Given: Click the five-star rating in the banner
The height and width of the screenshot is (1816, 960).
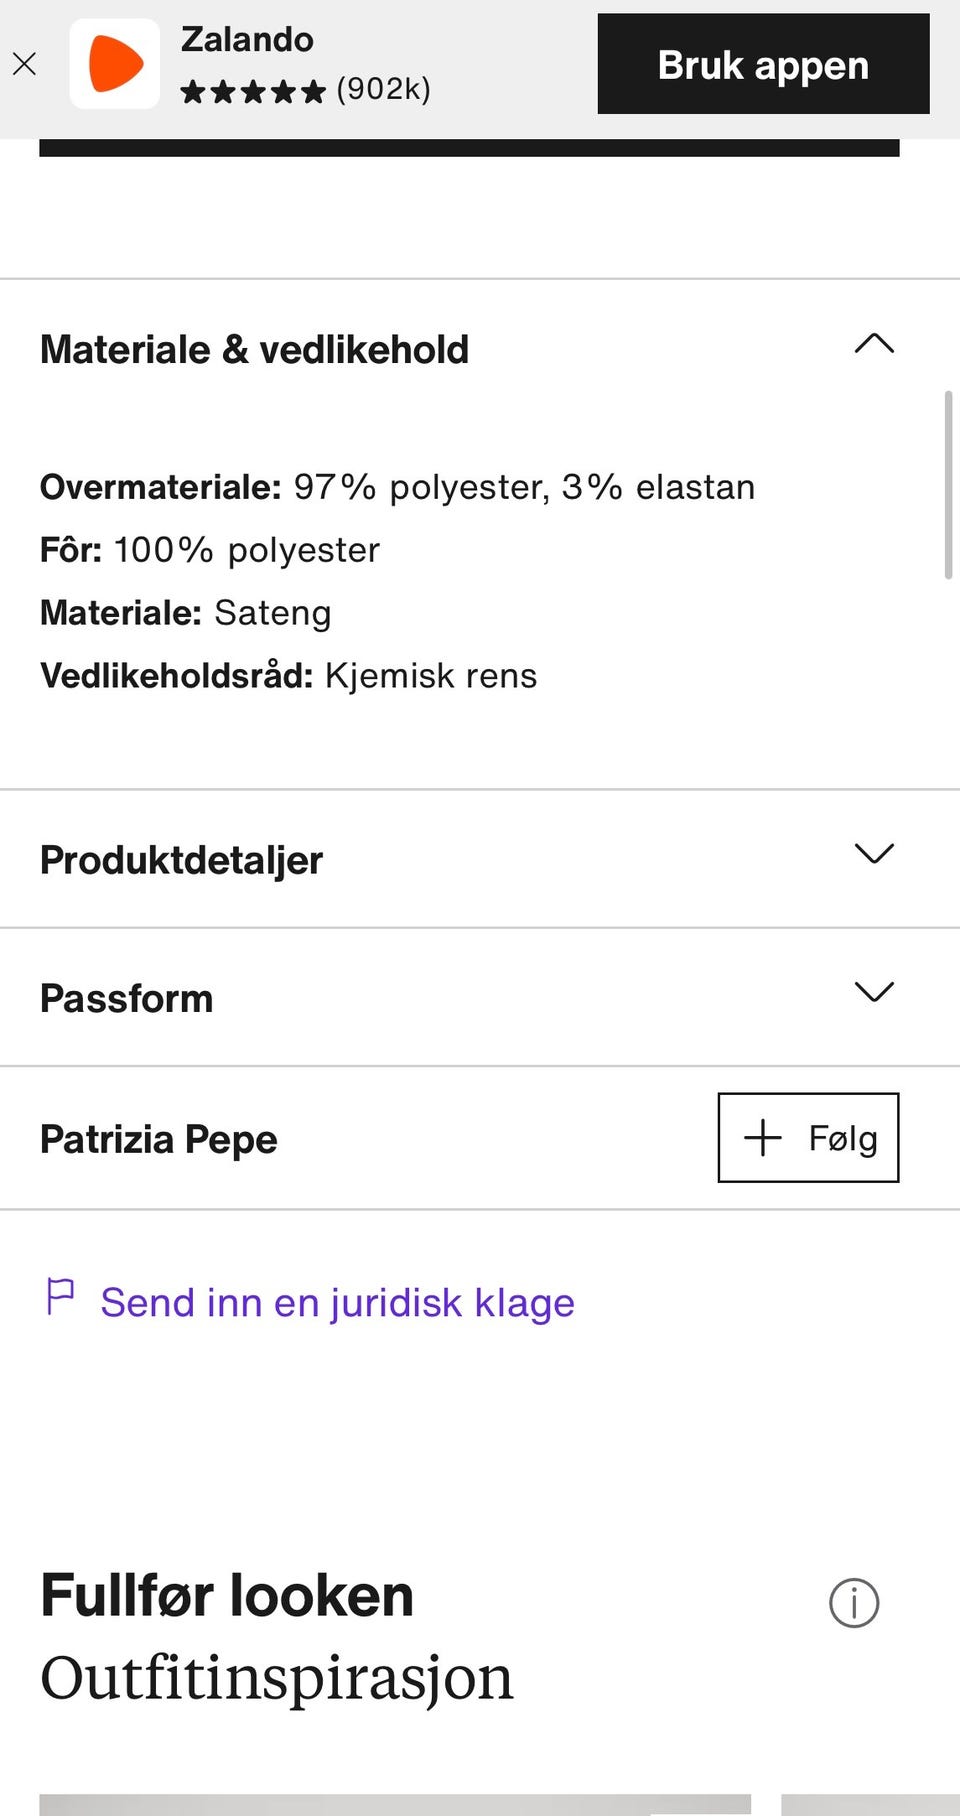Looking at the screenshot, I should pos(253,92).
